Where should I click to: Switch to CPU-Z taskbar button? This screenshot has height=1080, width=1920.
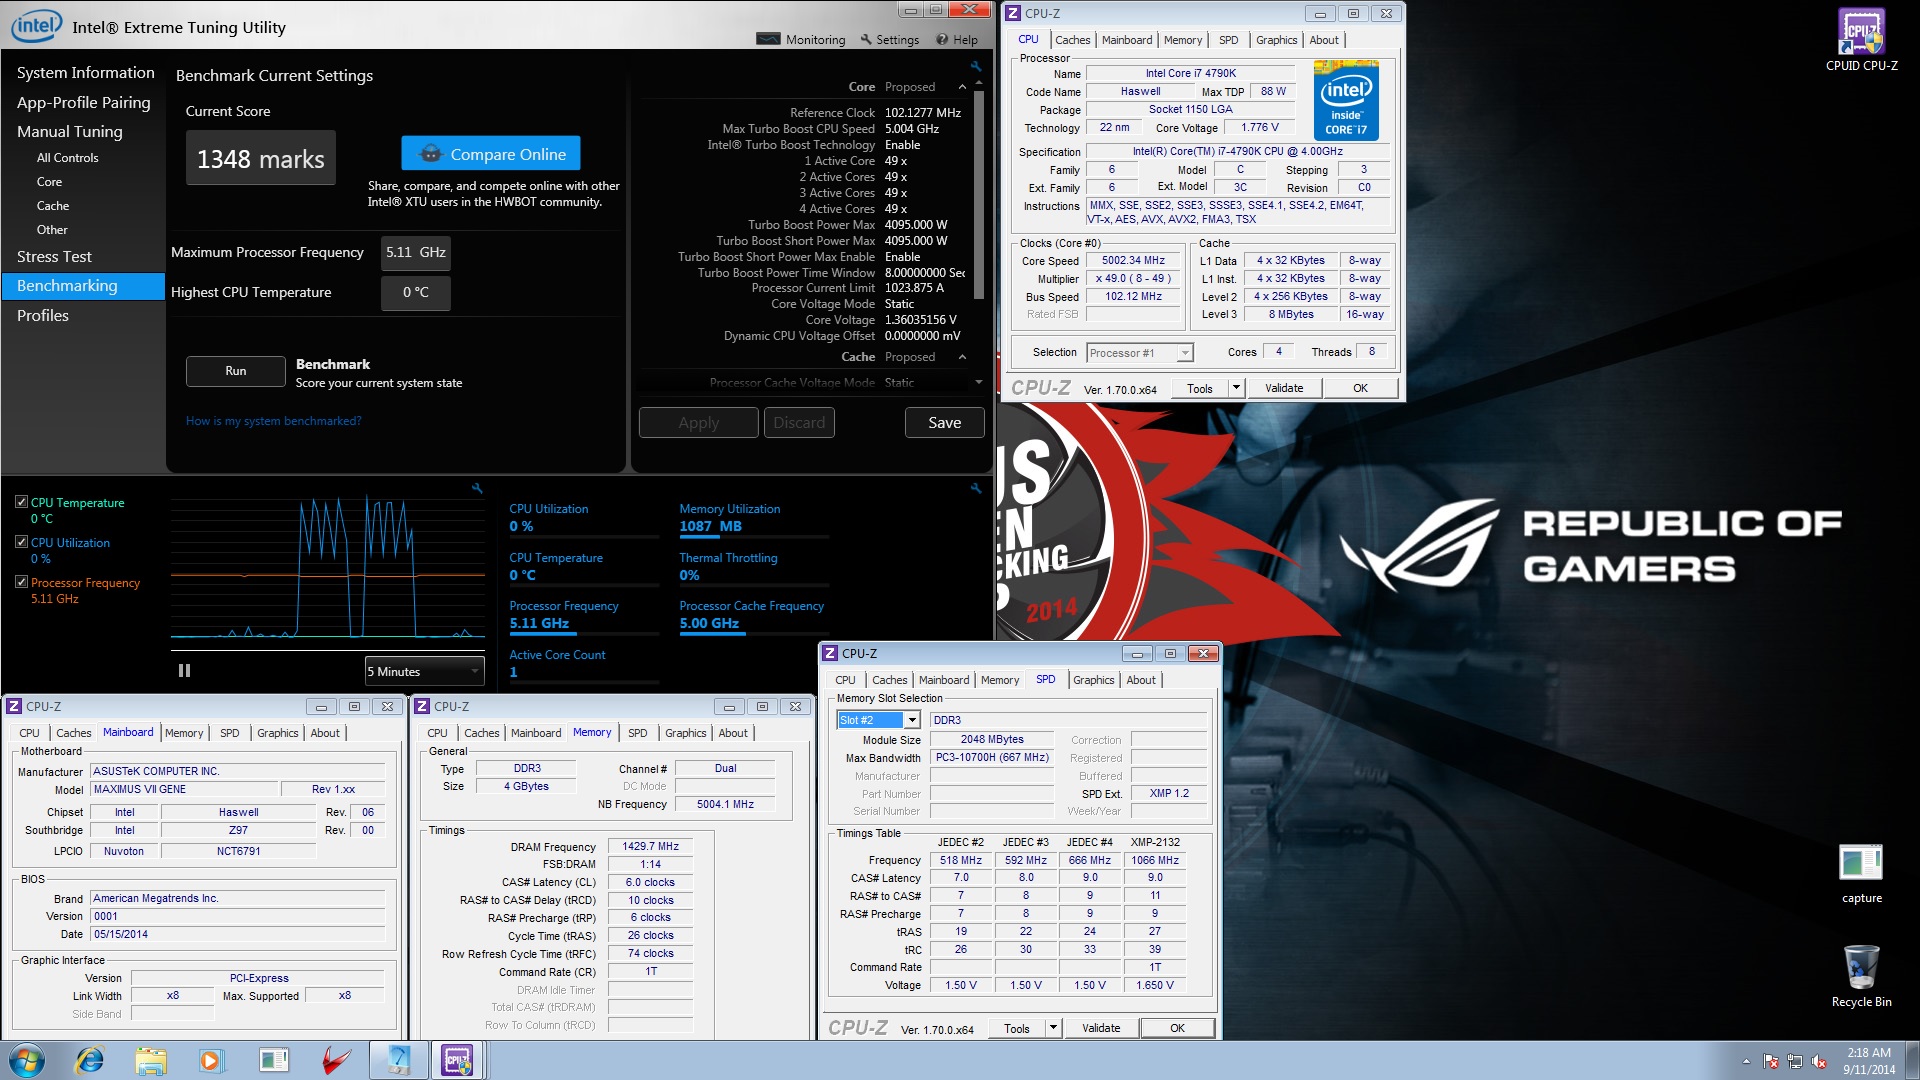458,1060
